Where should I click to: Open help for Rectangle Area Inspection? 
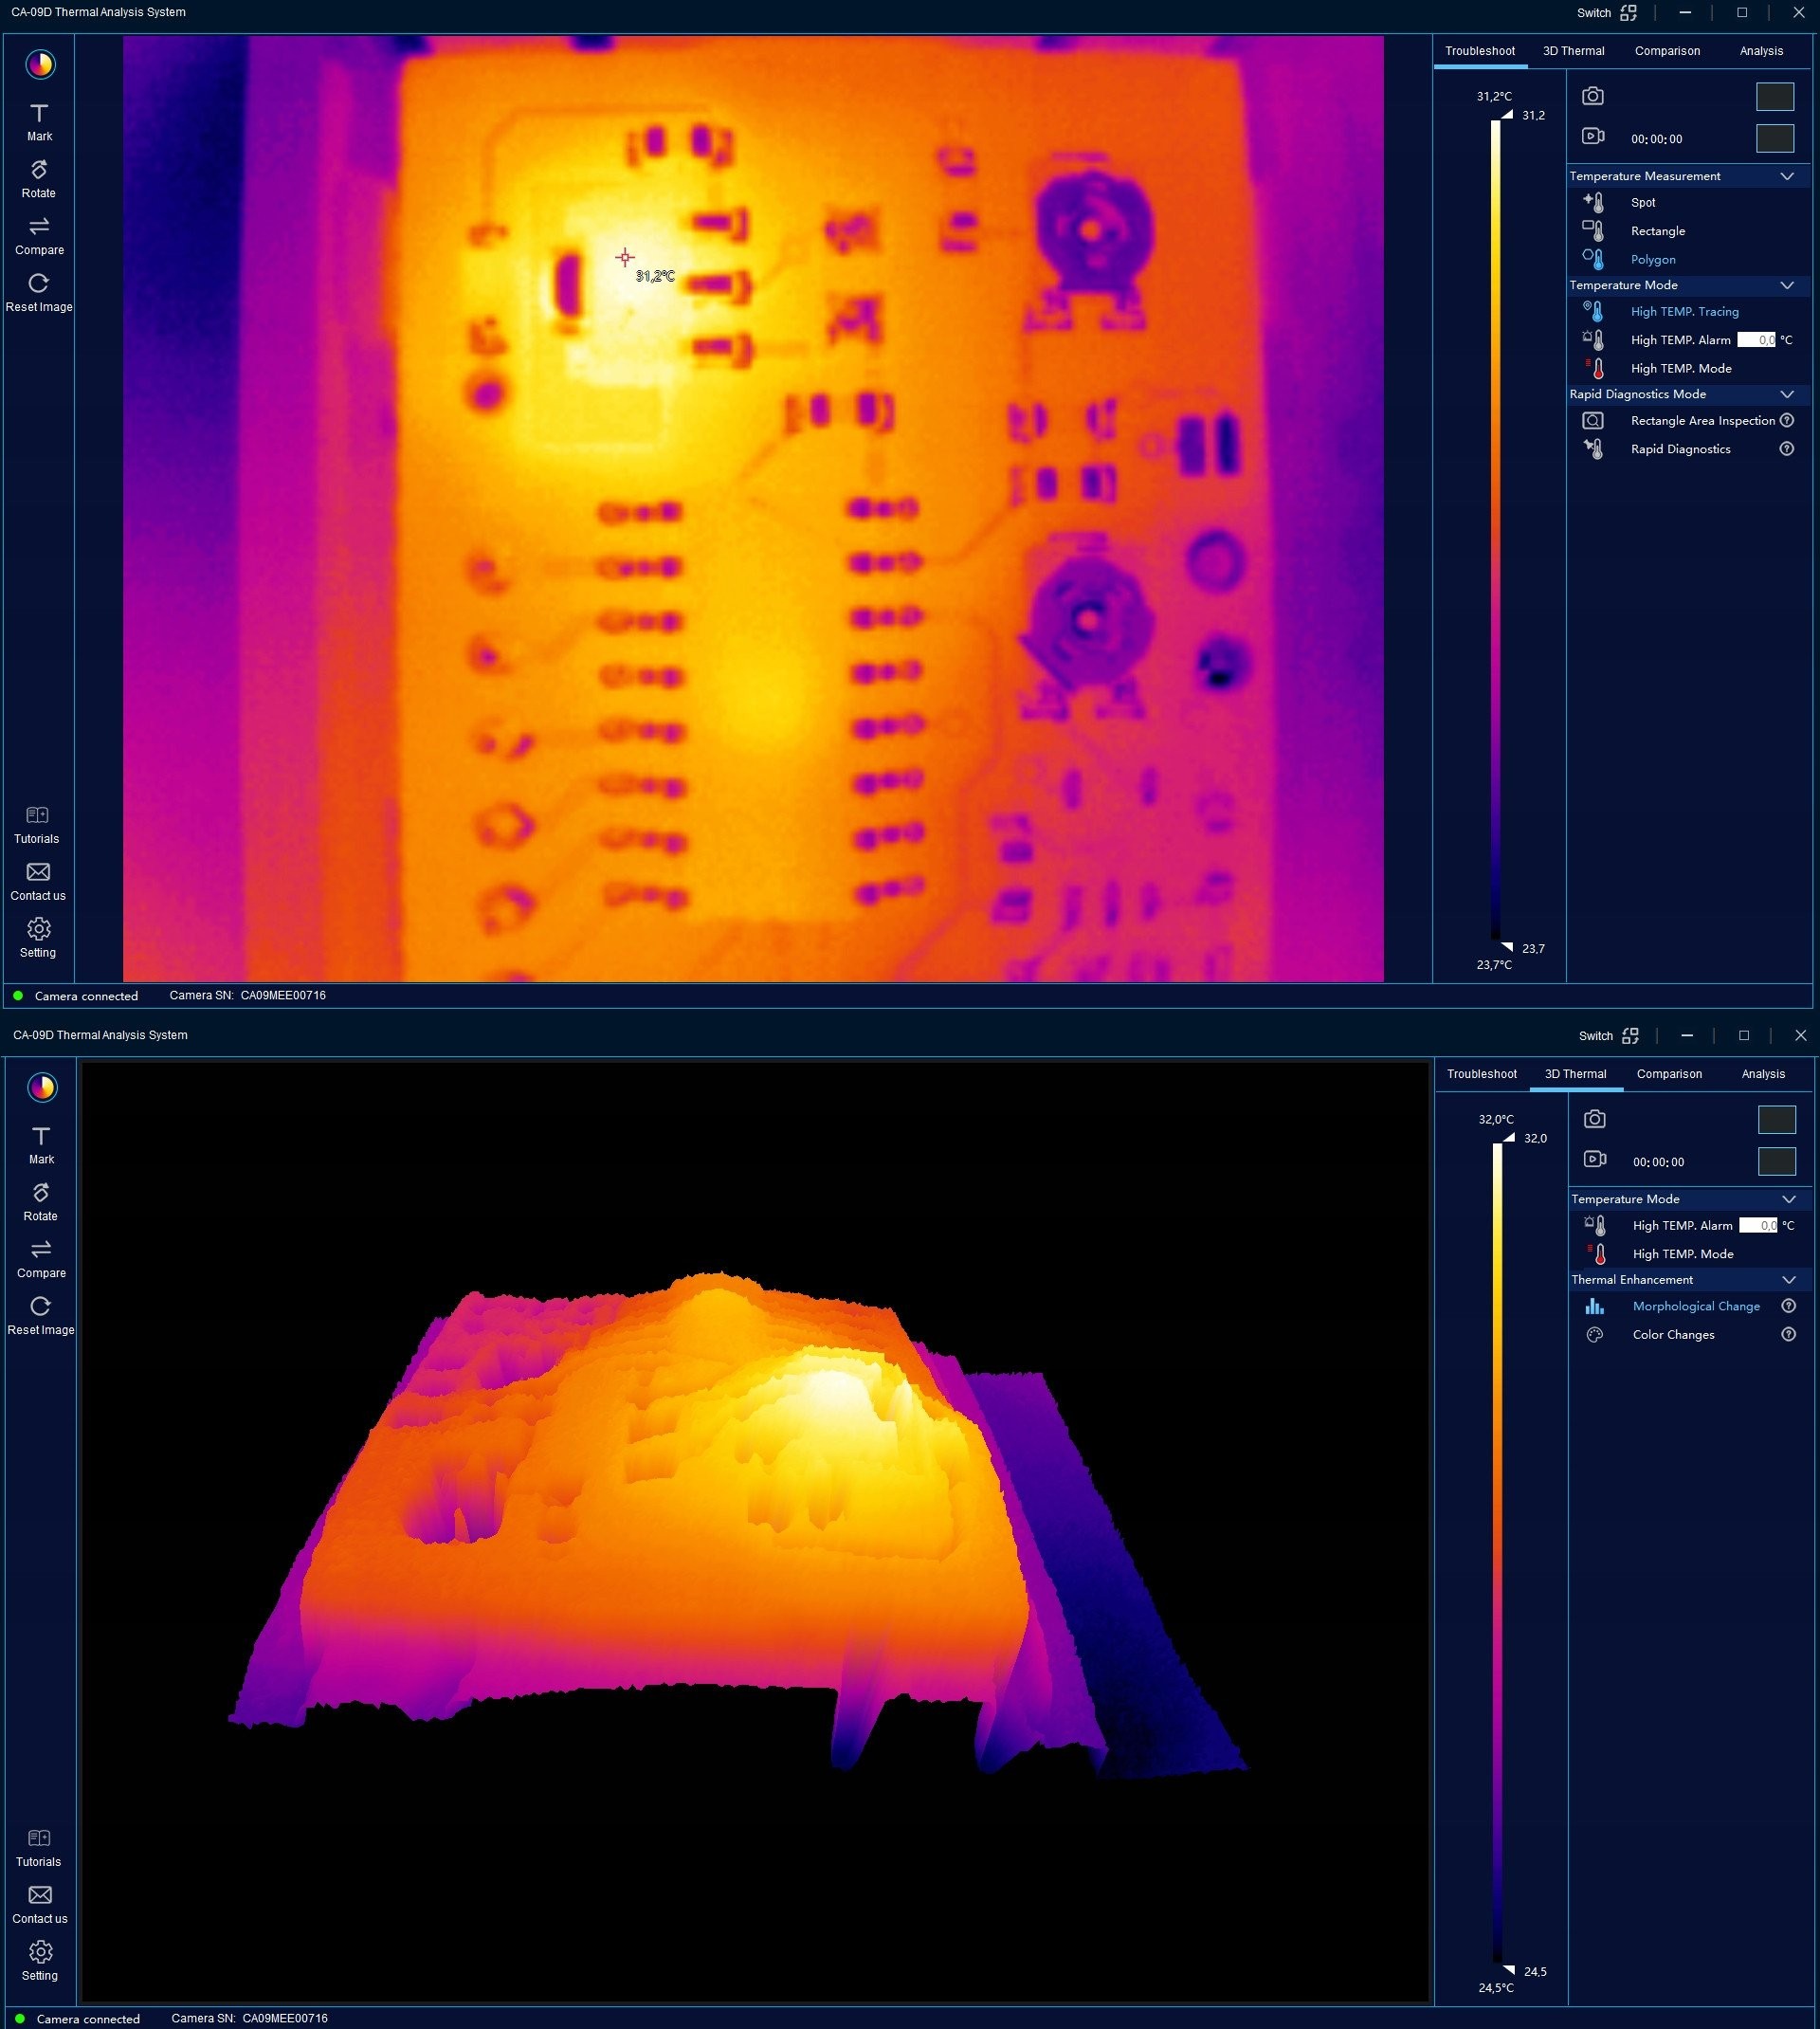(1787, 421)
